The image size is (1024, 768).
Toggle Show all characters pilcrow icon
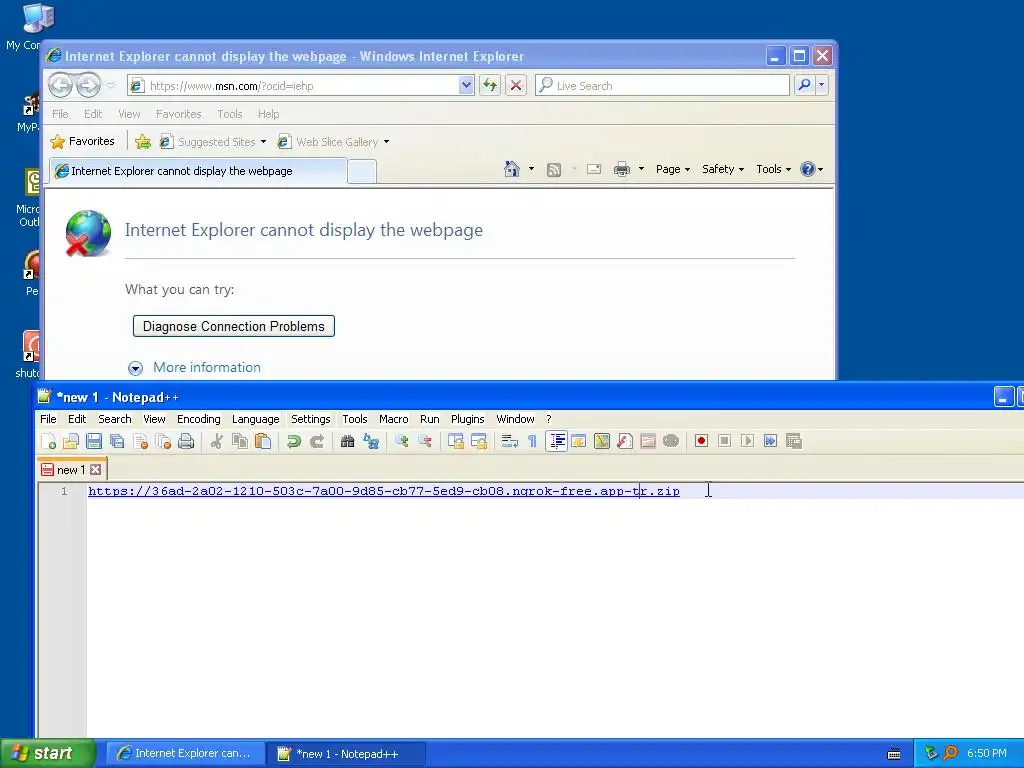point(532,441)
